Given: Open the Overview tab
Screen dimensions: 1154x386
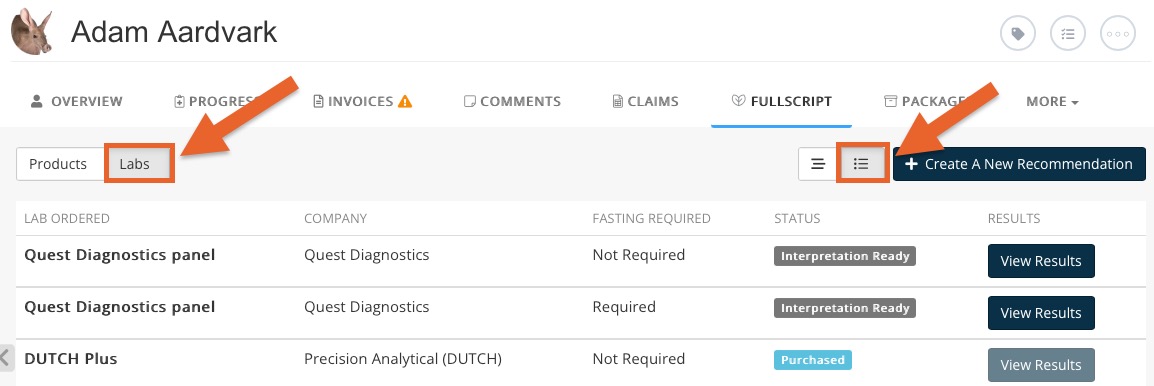Looking at the screenshot, I should tap(77, 102).
